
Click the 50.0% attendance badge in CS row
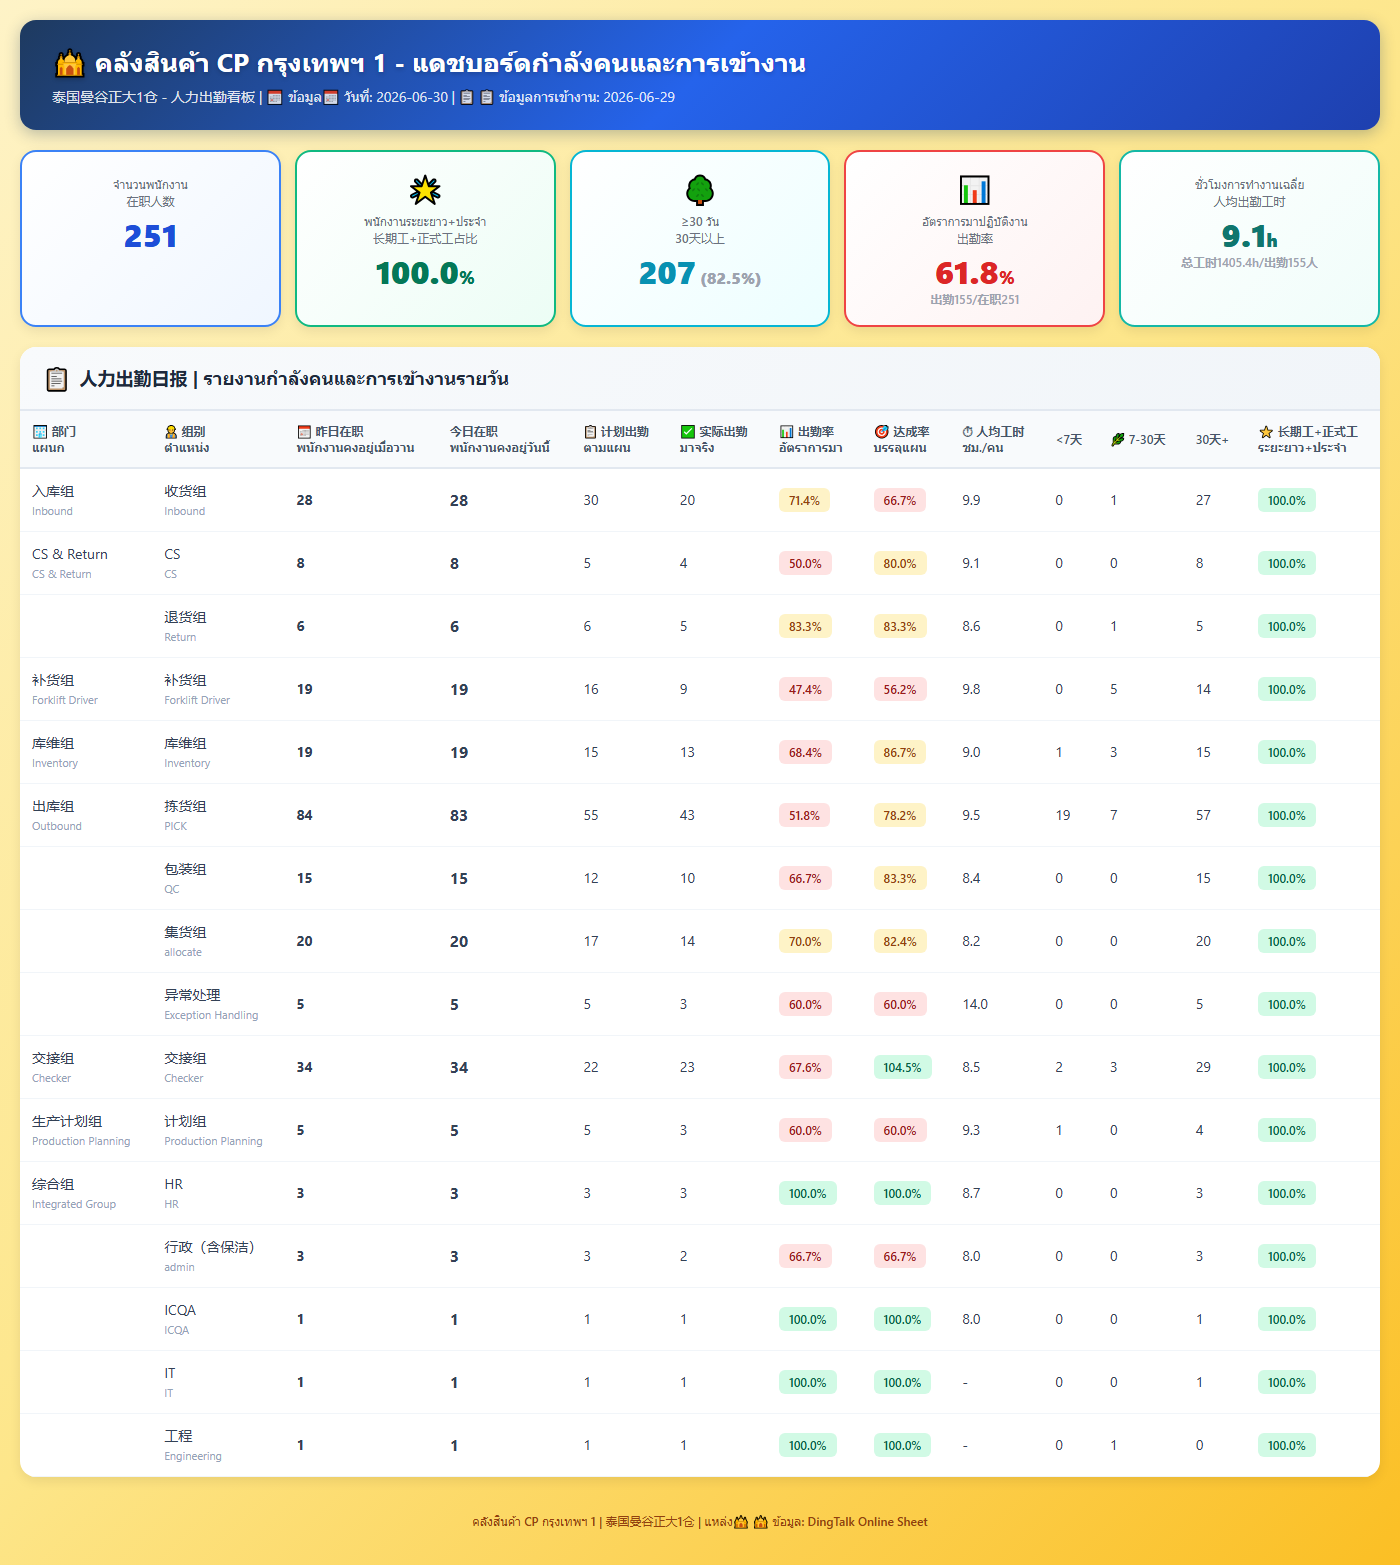pos(805,563)
